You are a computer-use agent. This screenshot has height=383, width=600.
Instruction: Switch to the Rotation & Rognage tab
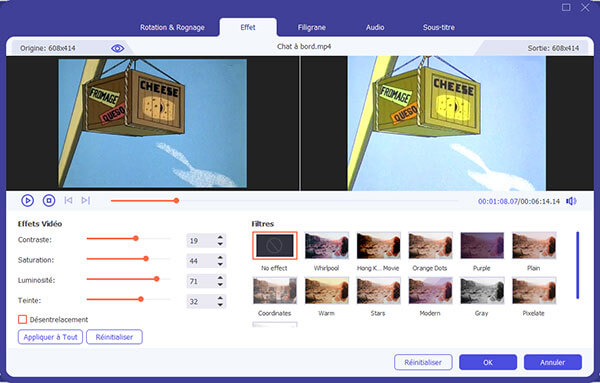[172, 28]
